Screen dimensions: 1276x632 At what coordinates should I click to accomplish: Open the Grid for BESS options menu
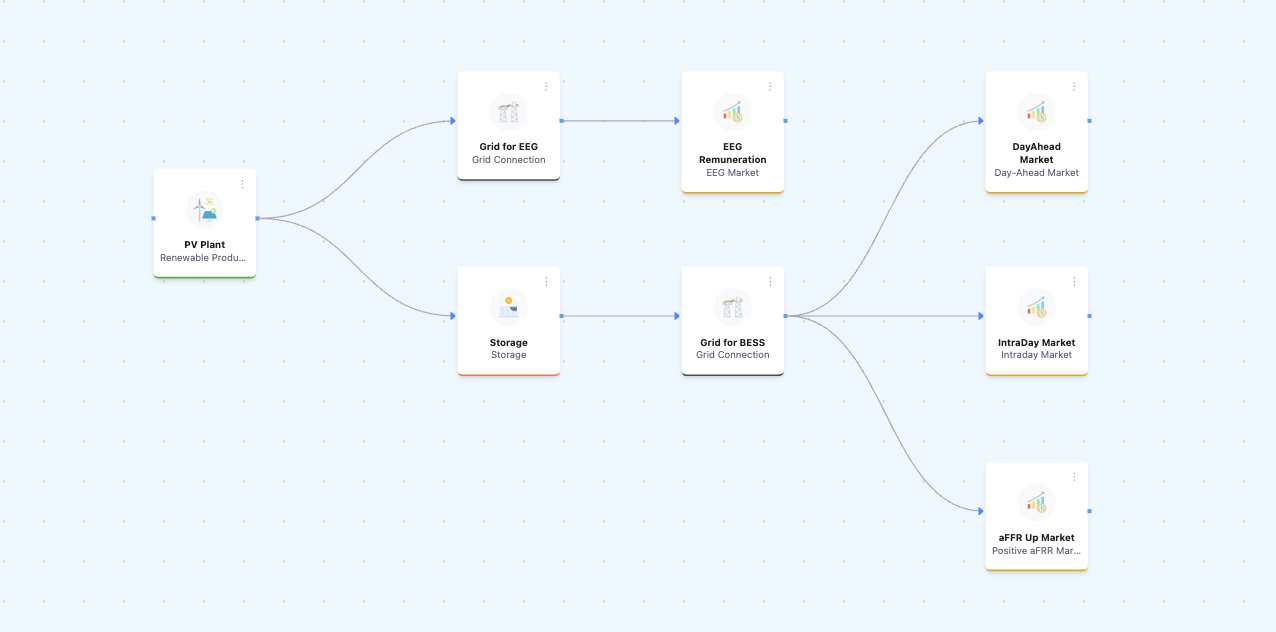click(770, 282)
